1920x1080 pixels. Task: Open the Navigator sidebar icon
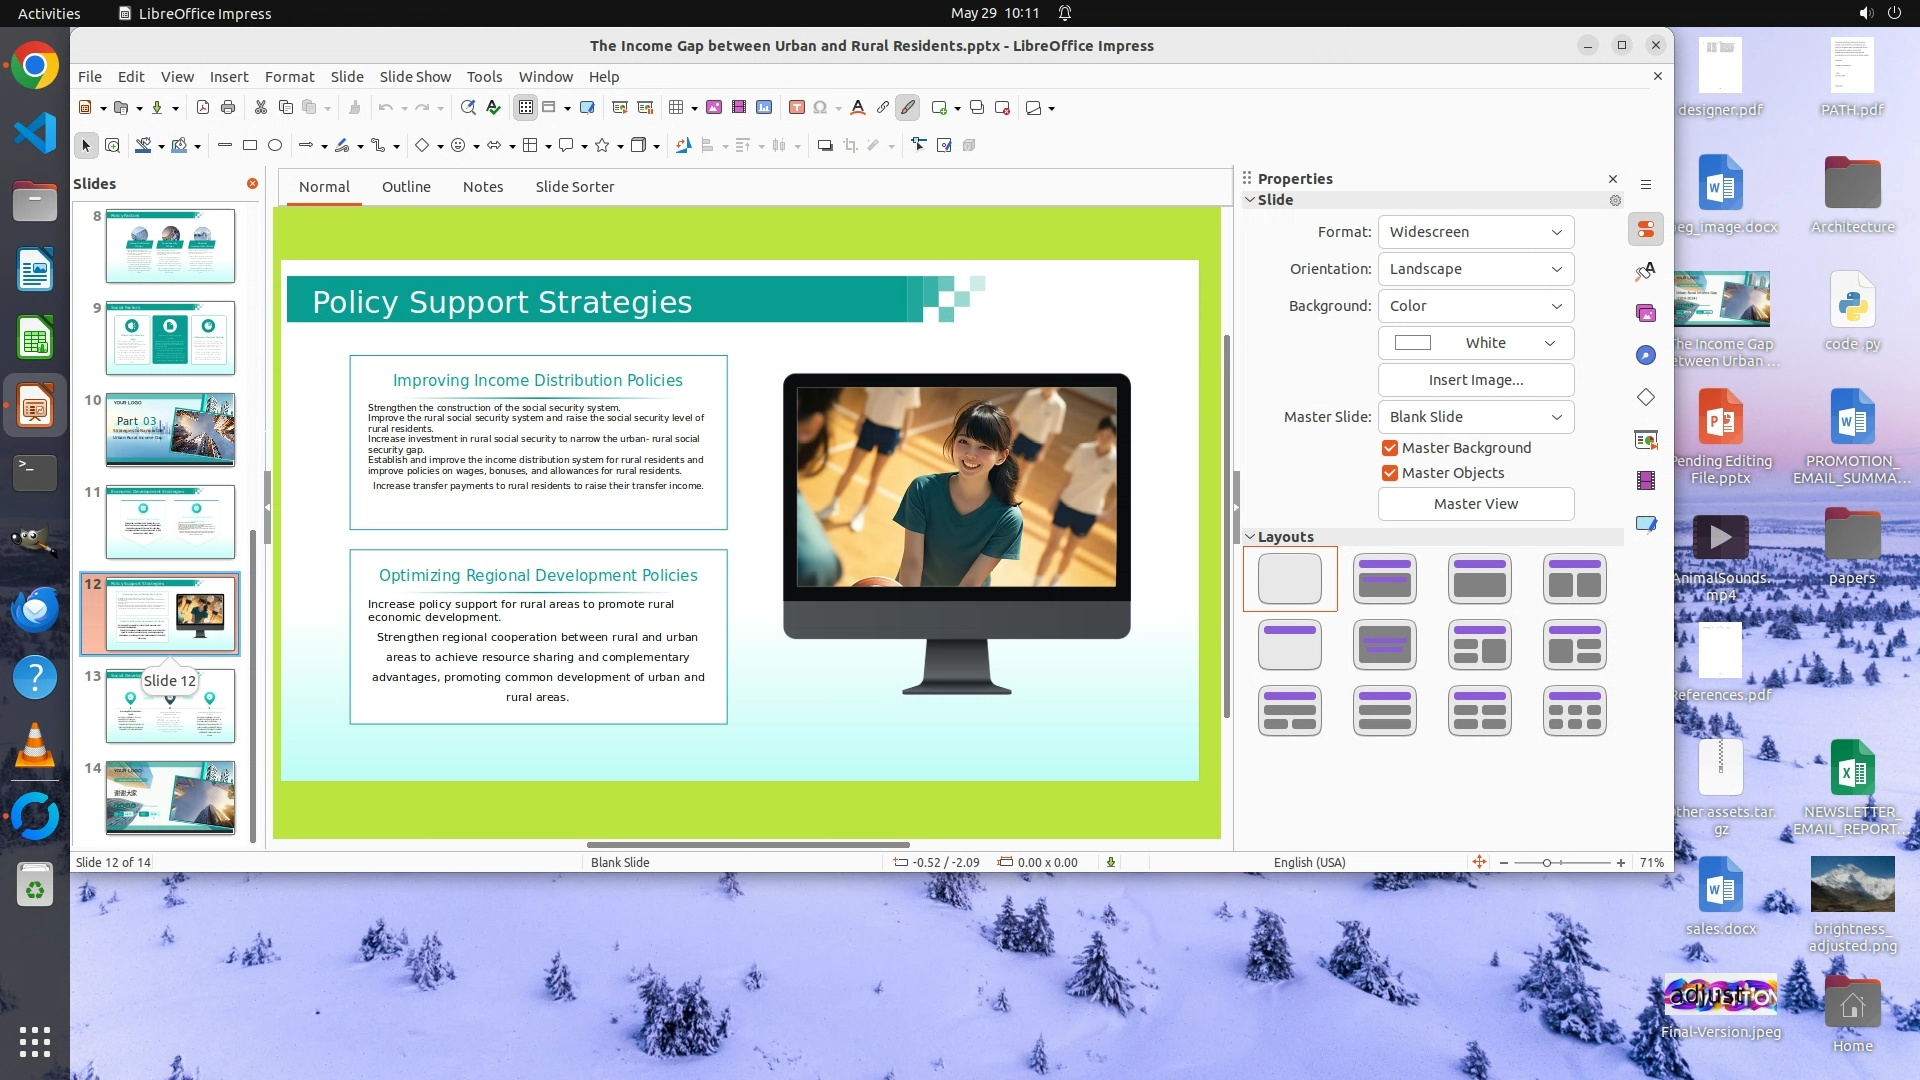(x=1646, y=356)
